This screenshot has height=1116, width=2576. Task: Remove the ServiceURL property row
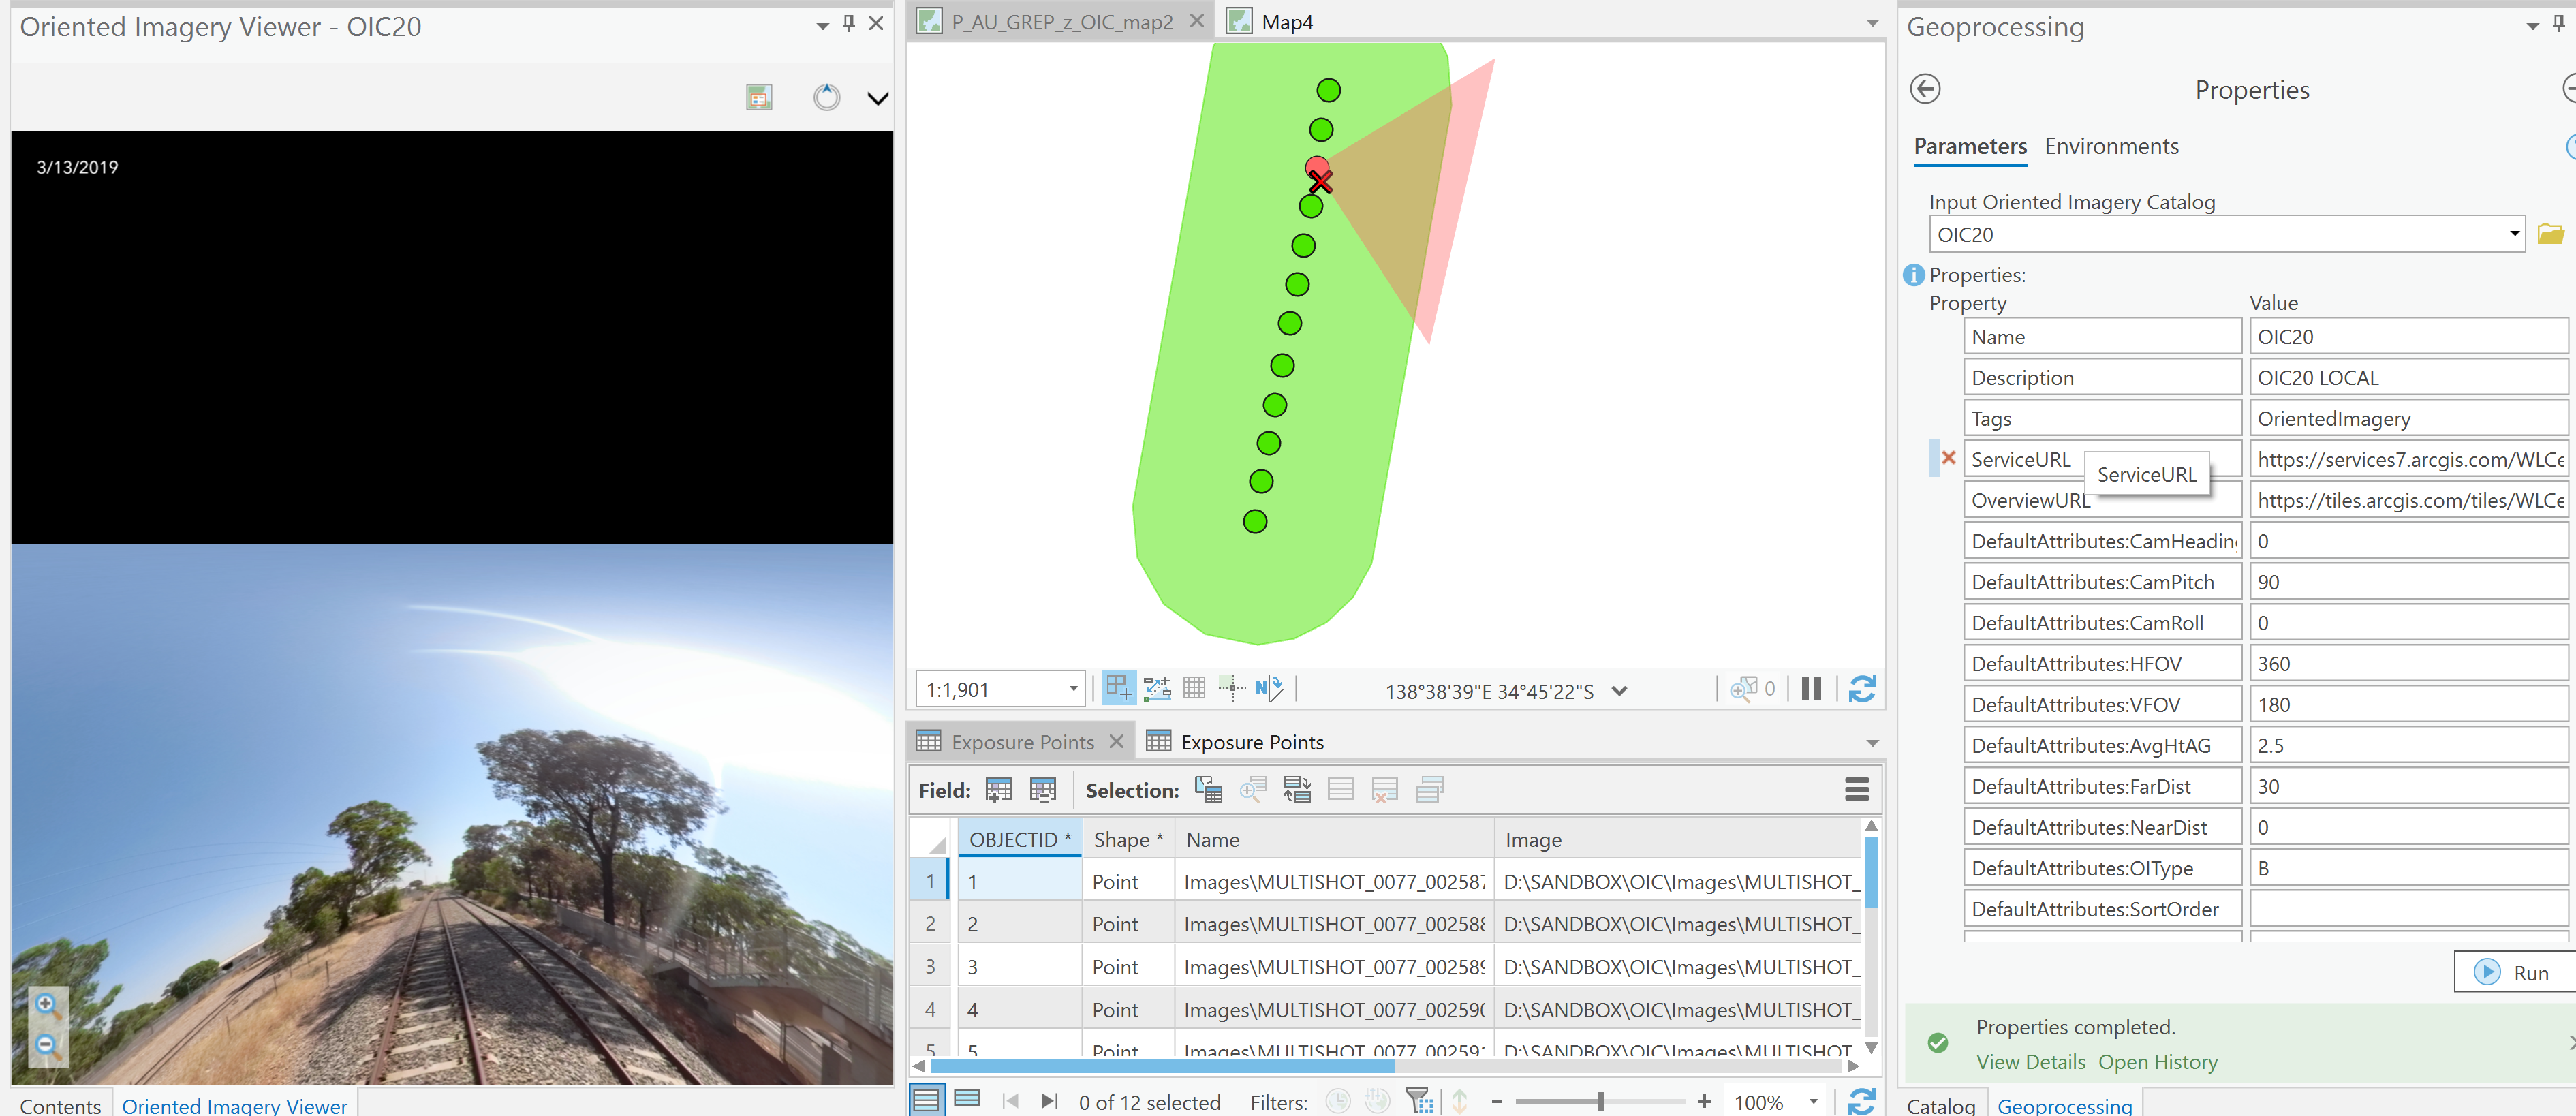click(x=1948, y=458)
